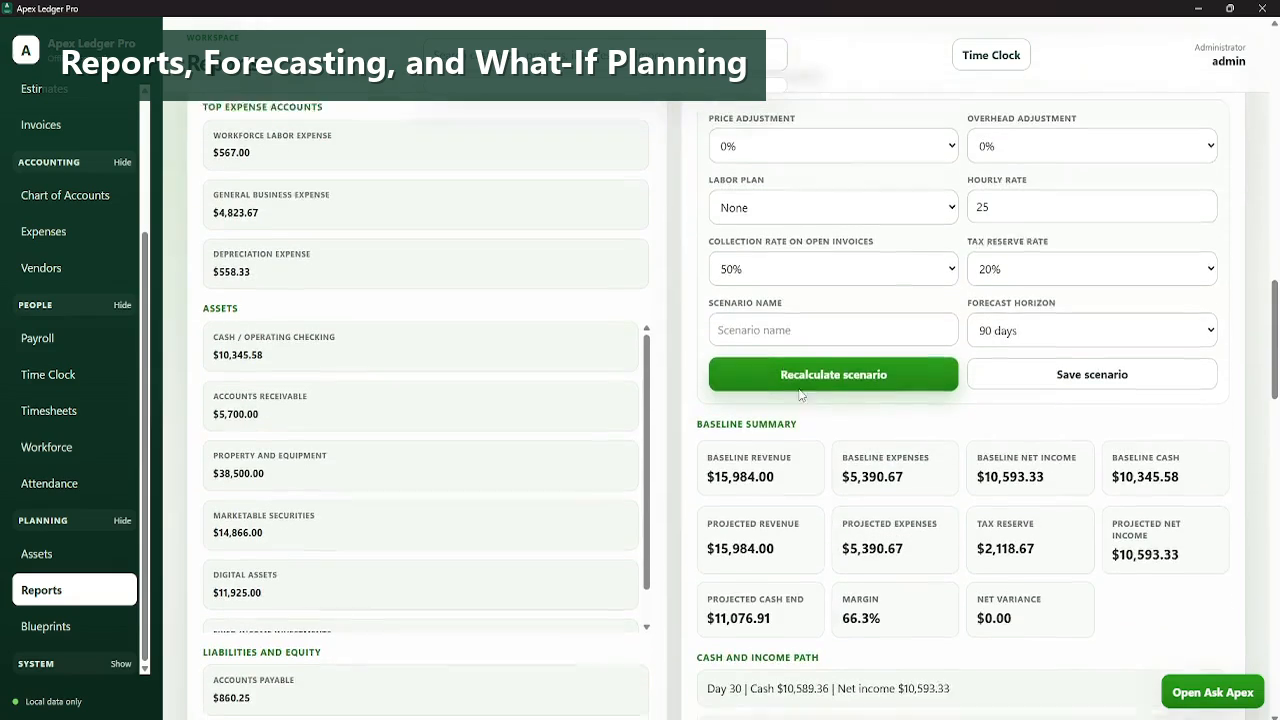Select the Reports sidebar item

click(75, 590)
